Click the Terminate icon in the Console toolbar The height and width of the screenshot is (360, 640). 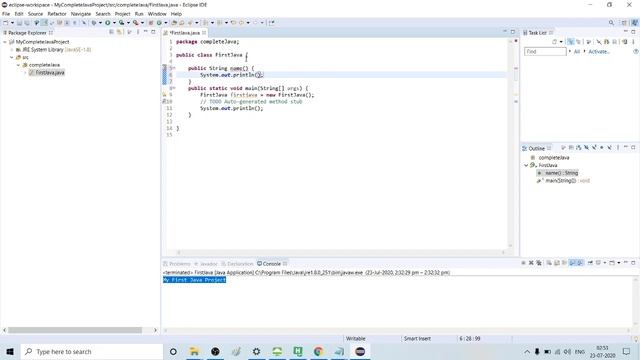pyautogui.click(x=523, y=263)
